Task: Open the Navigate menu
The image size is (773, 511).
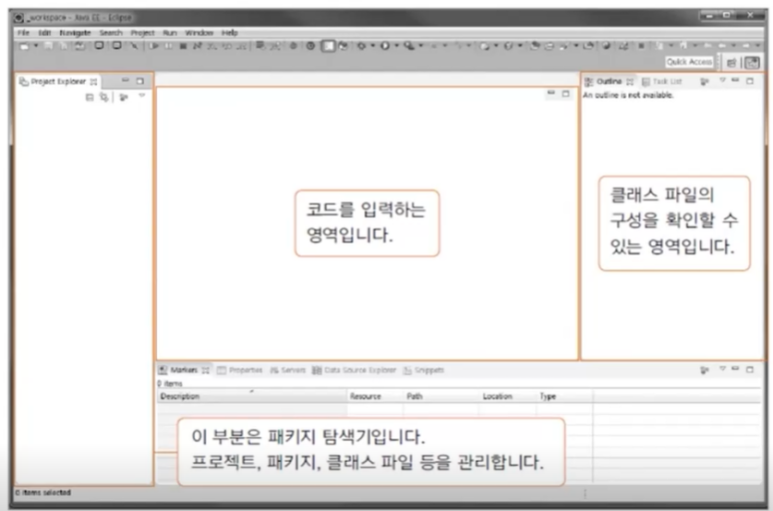Action: click(75, 33)
